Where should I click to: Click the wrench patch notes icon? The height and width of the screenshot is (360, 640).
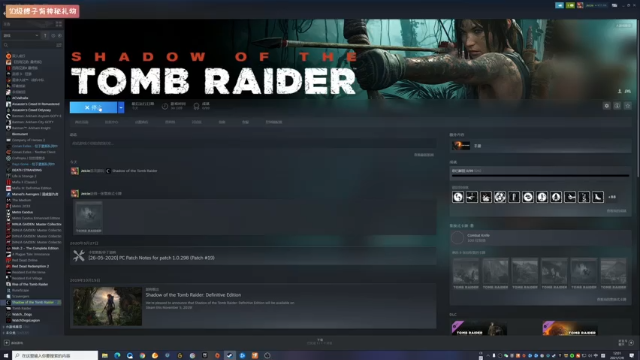click(x=79, y=256)
